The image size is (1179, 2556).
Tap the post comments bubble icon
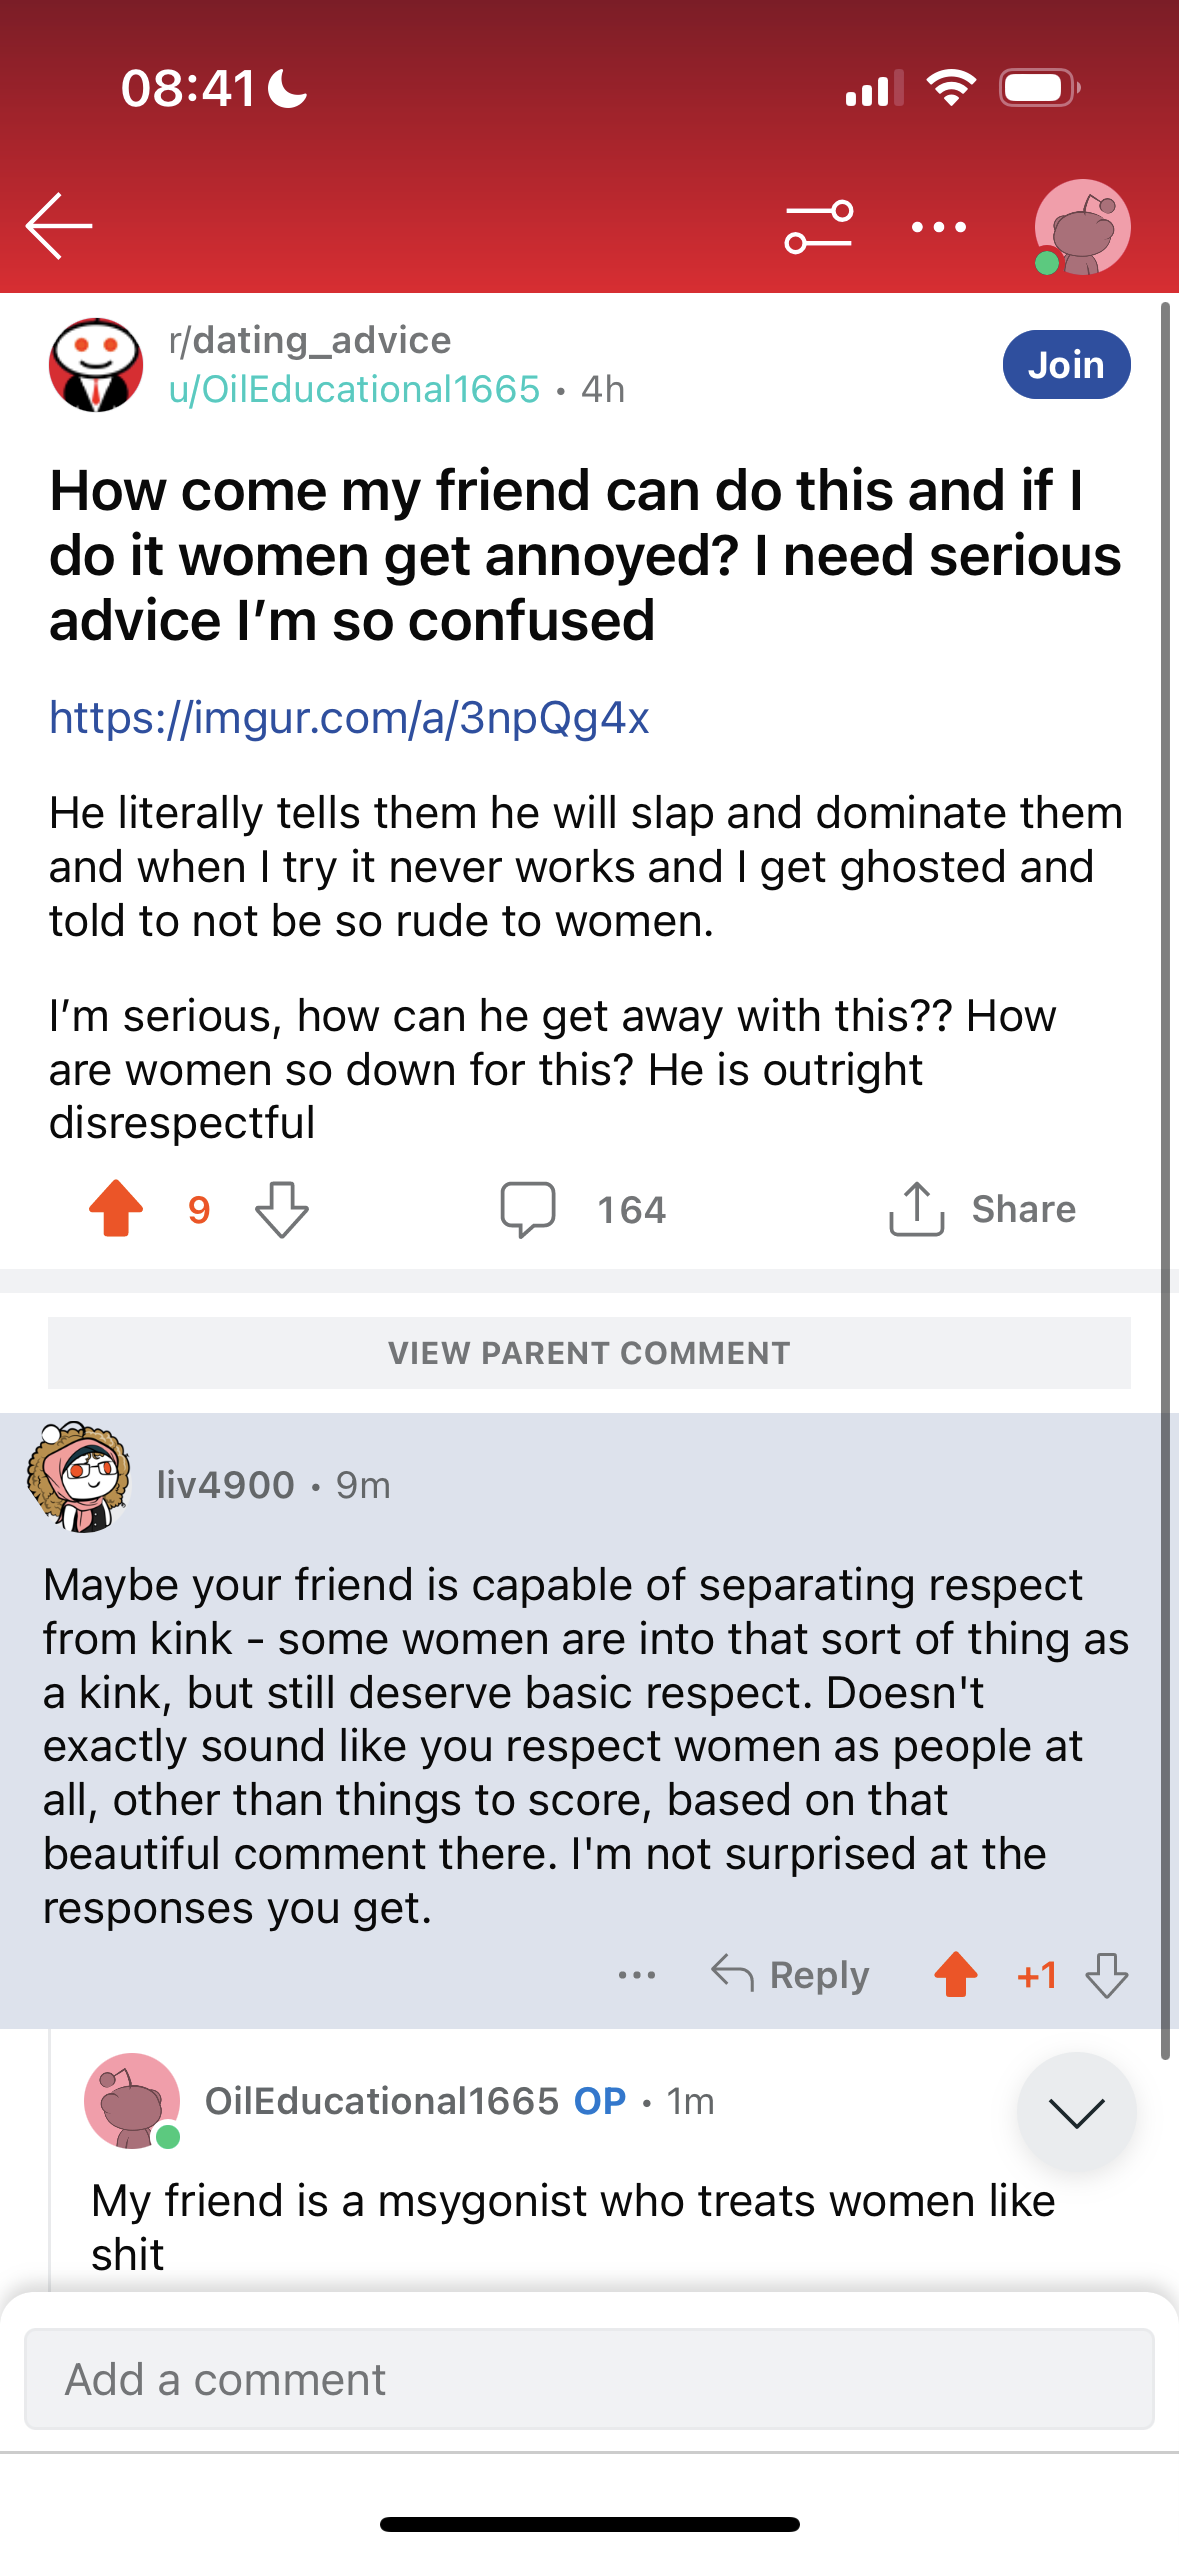pos(528,1209)
